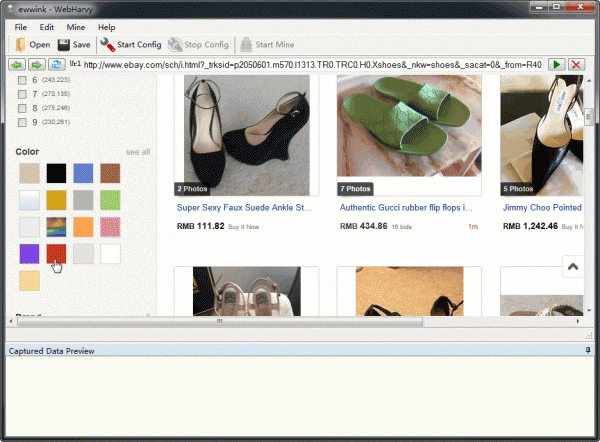
Task: Open the Mine menu
Action: pyautogui.click(x=76, y=27)
